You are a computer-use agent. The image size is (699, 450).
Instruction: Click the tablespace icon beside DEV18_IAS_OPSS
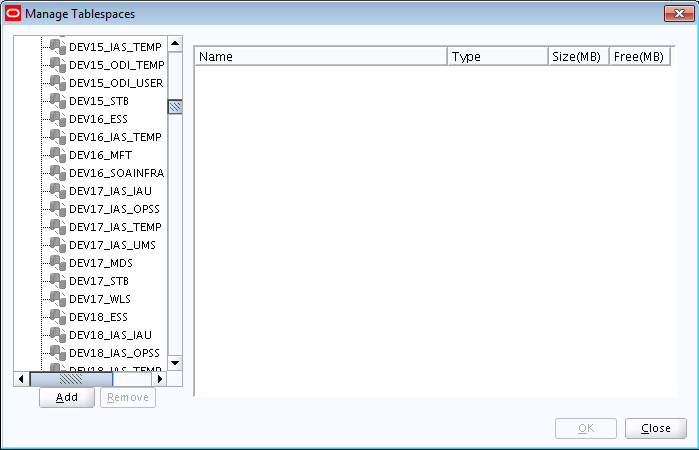click(x=58, y=353)
